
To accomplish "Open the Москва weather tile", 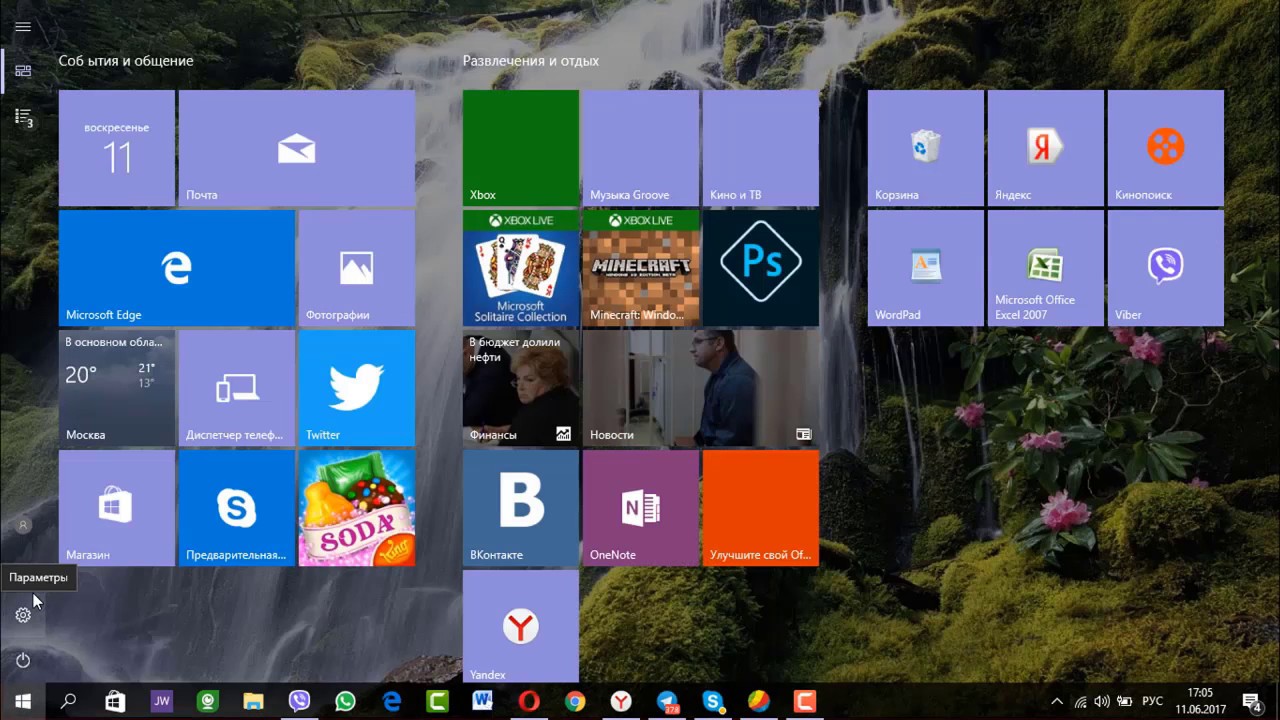I will coord(117,388).
